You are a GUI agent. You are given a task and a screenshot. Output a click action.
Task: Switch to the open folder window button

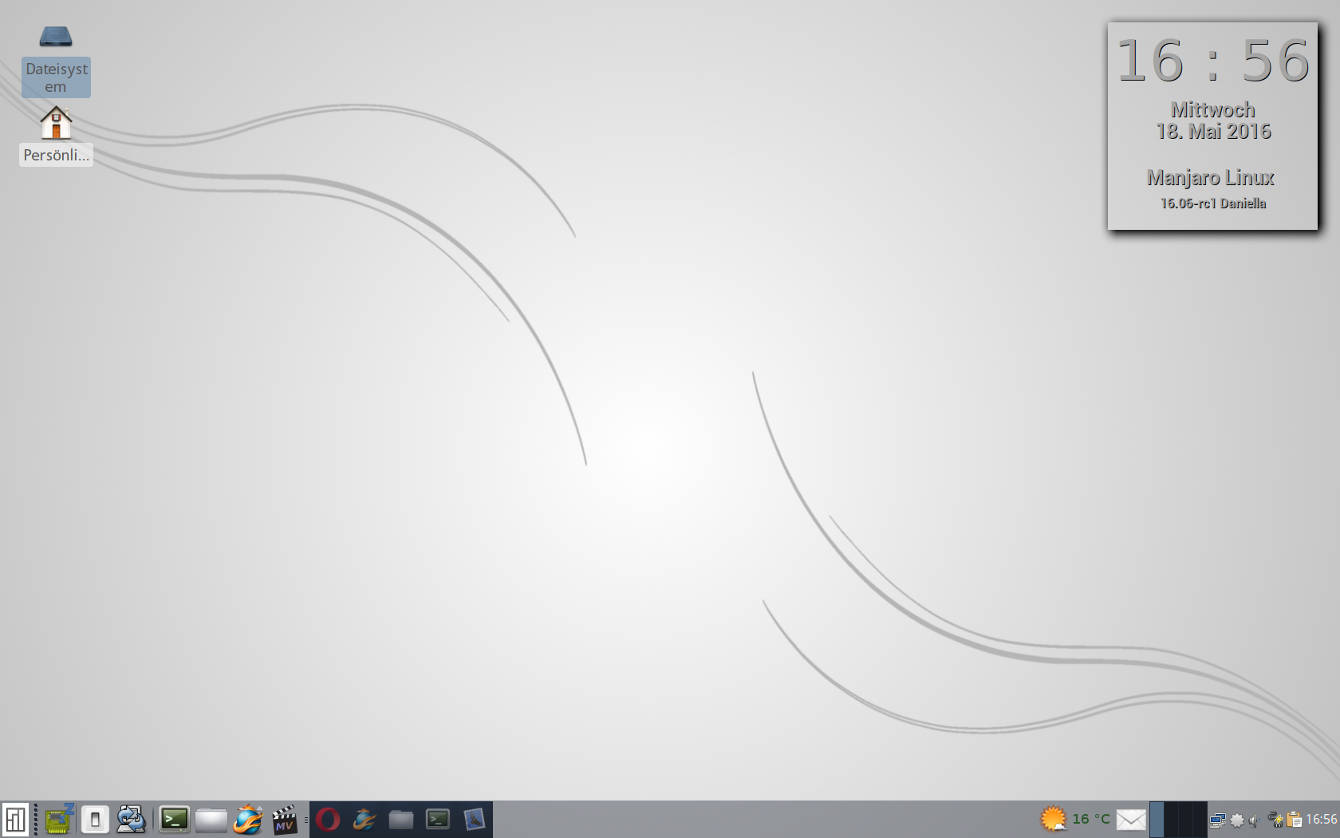pos(401,820)
